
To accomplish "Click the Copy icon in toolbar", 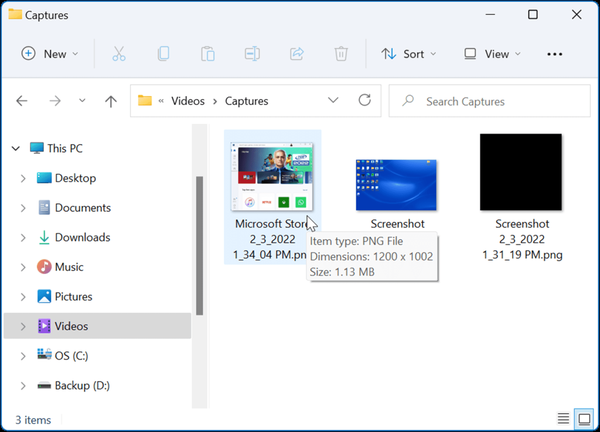I will click(163, 54).
